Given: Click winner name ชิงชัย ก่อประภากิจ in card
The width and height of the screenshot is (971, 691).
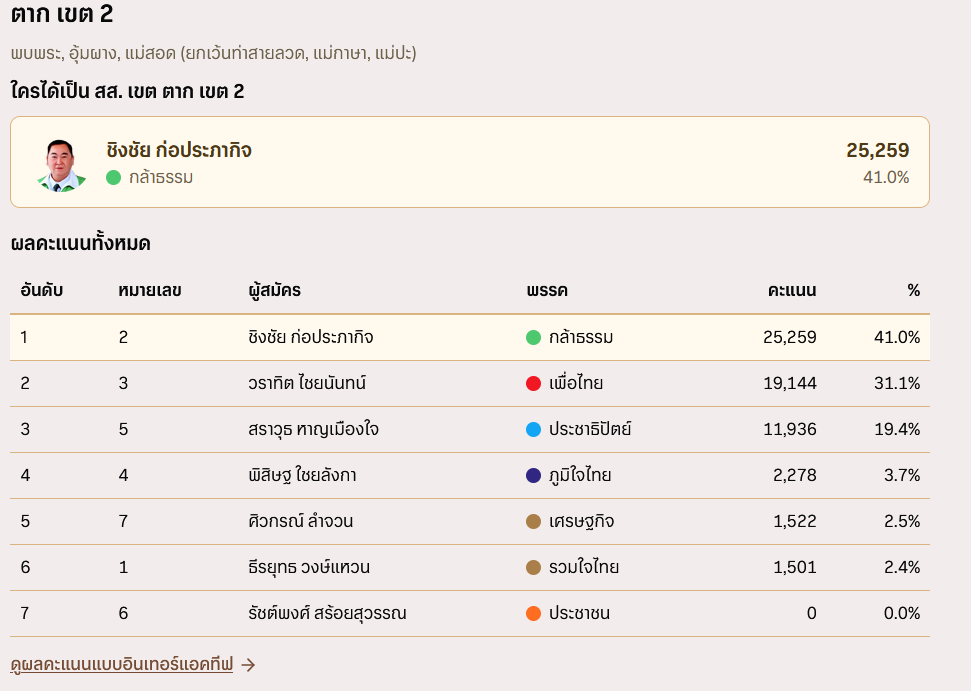Looking at the screenshot, I should point(179,151).
